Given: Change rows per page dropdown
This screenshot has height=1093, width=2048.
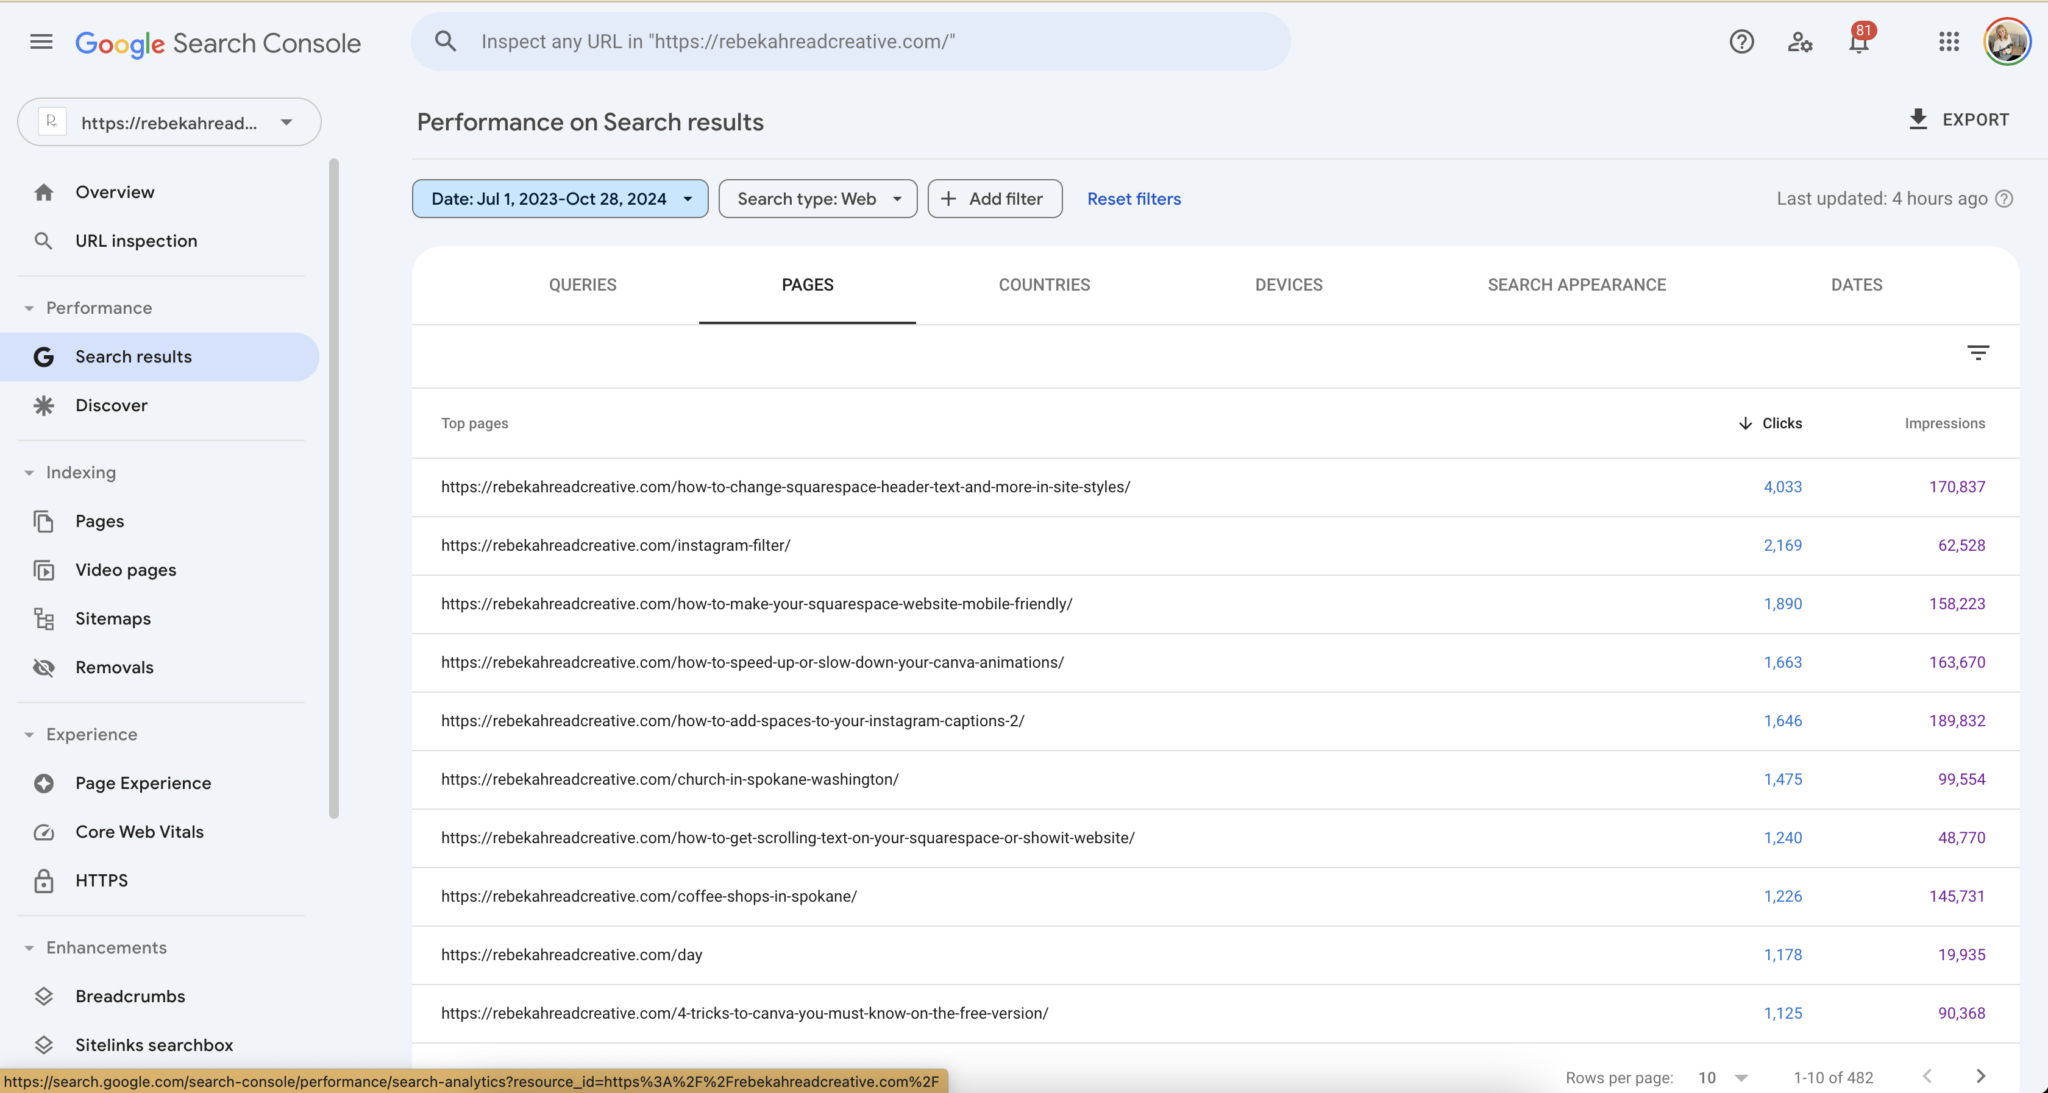Looking at the screenshot, I should click(x=1722, y=1077).
